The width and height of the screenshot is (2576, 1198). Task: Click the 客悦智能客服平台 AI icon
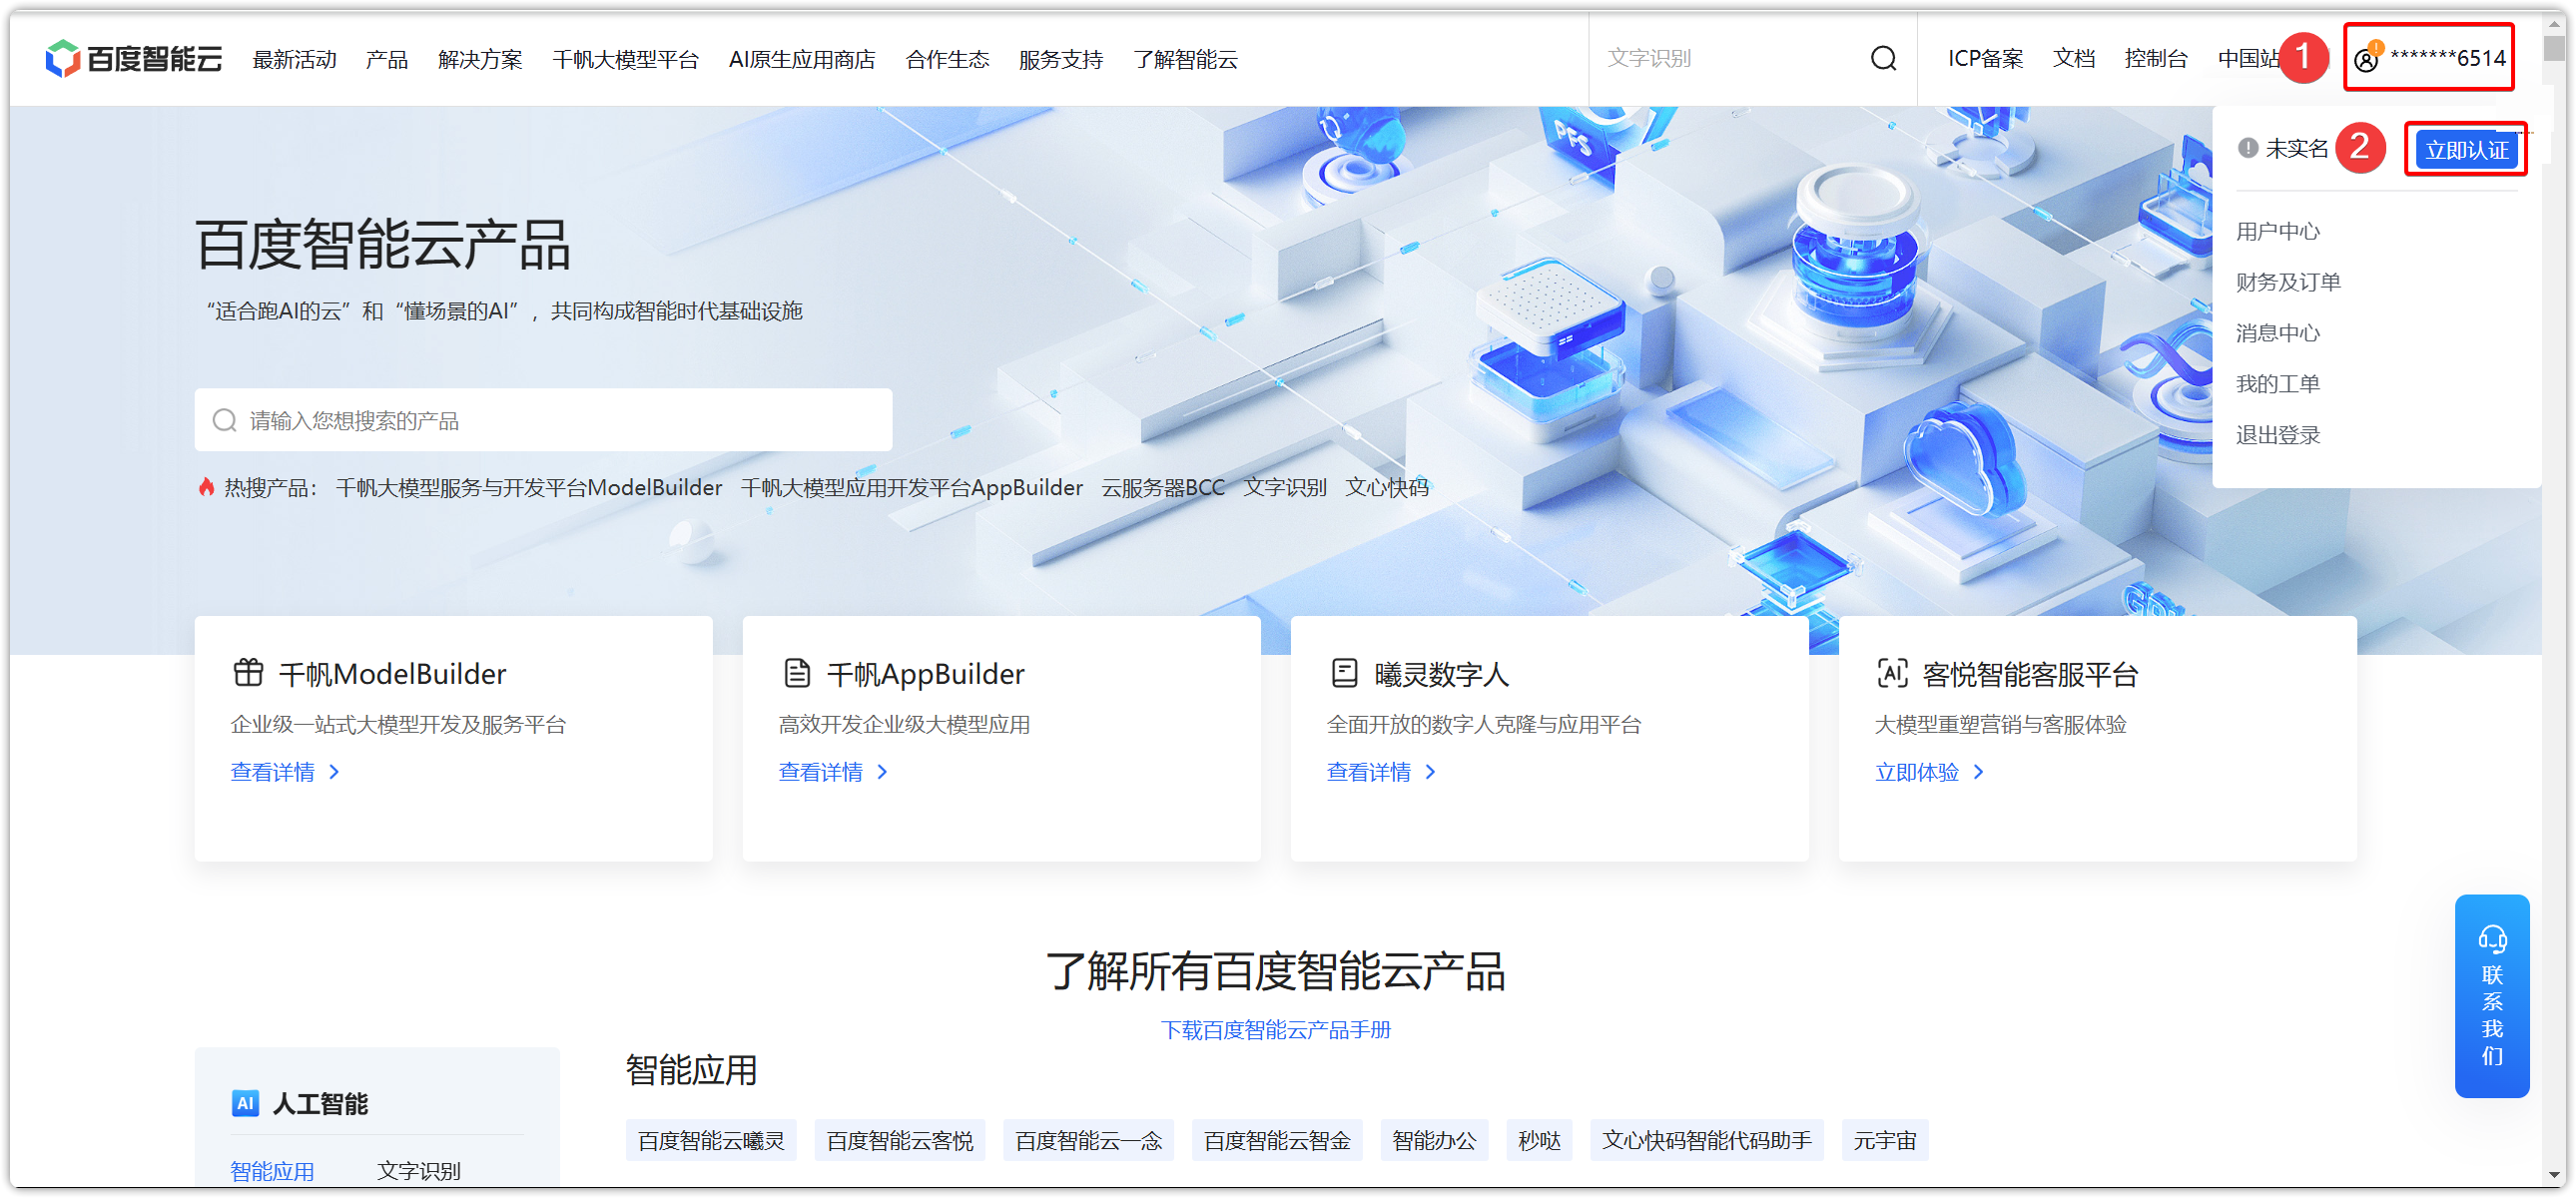click(1892, 673)
